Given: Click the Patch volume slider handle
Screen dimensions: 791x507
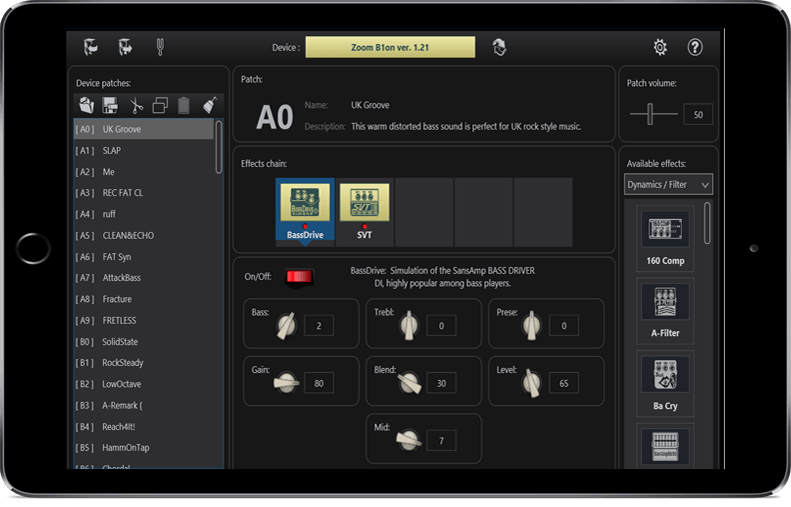Looking at the screenshot, I should (653, 115).
